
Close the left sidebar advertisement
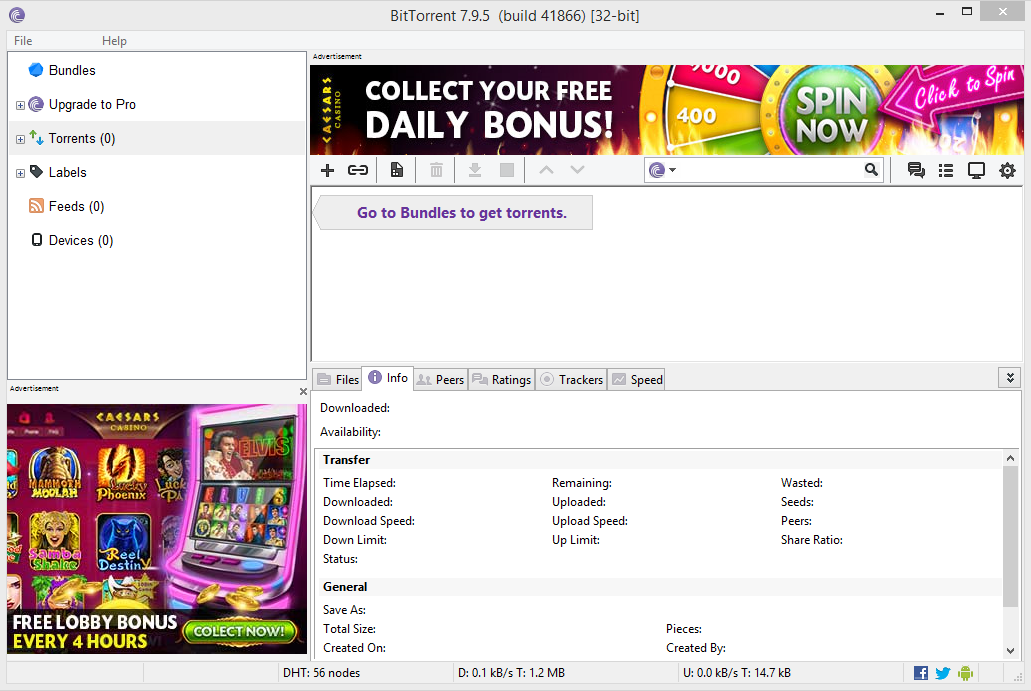[x=303, y=391]
